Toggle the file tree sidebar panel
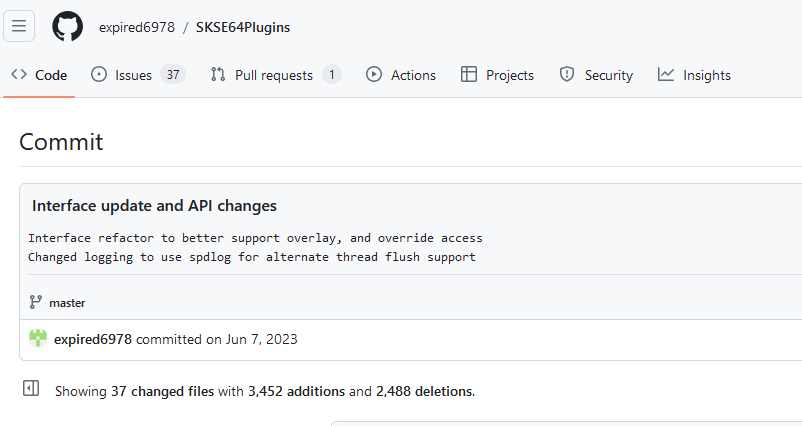Screen dimensions: 802x426 coord(31,390)
